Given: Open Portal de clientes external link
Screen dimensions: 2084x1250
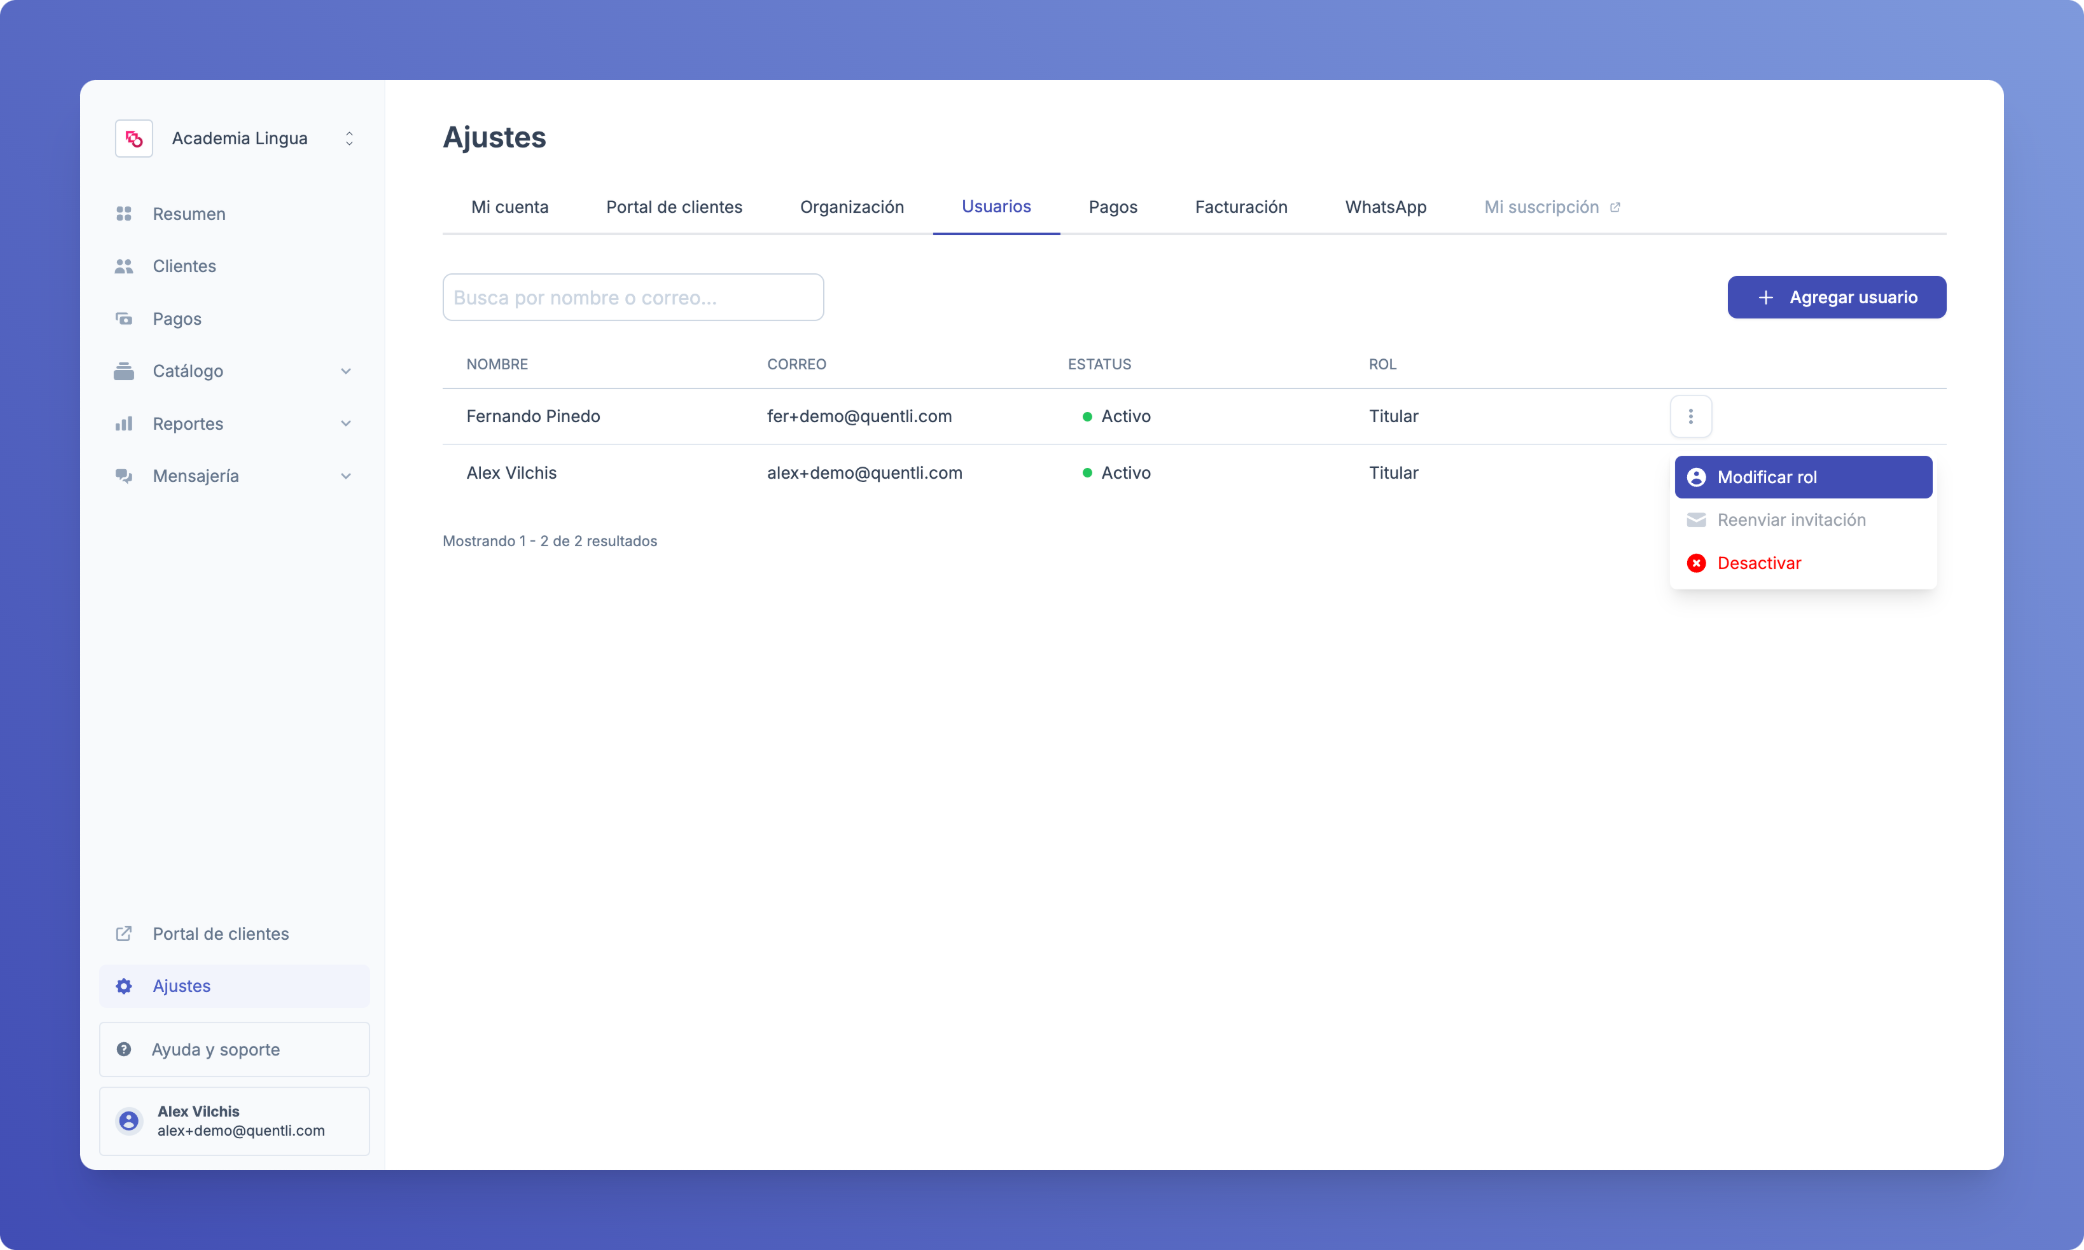Looking at the screenshot, I should [220, 934].
